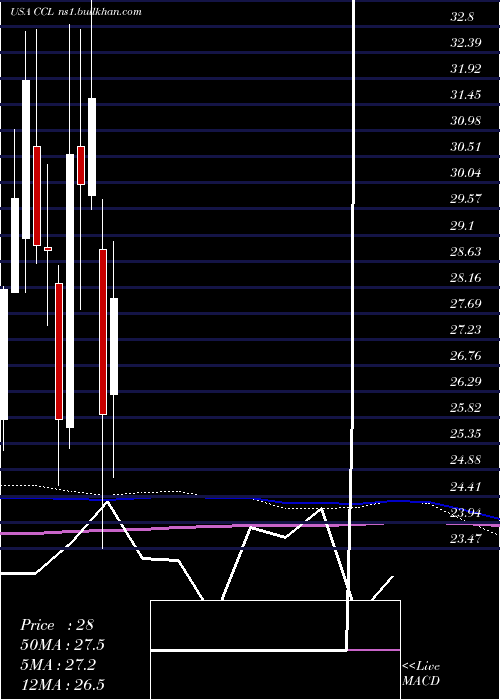The image size is (500, 700).
Task: Click the 30.98 price axis label
Action: click(x=466, y=121)
